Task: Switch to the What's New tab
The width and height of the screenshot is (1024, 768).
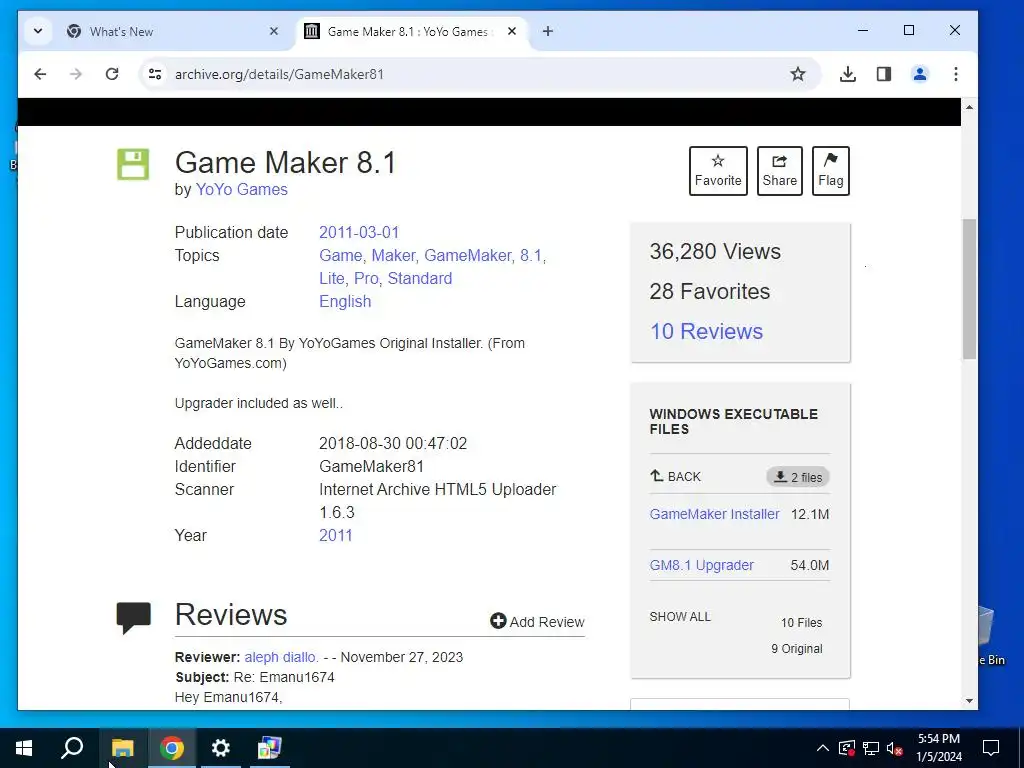Action: tap(172, 31)
